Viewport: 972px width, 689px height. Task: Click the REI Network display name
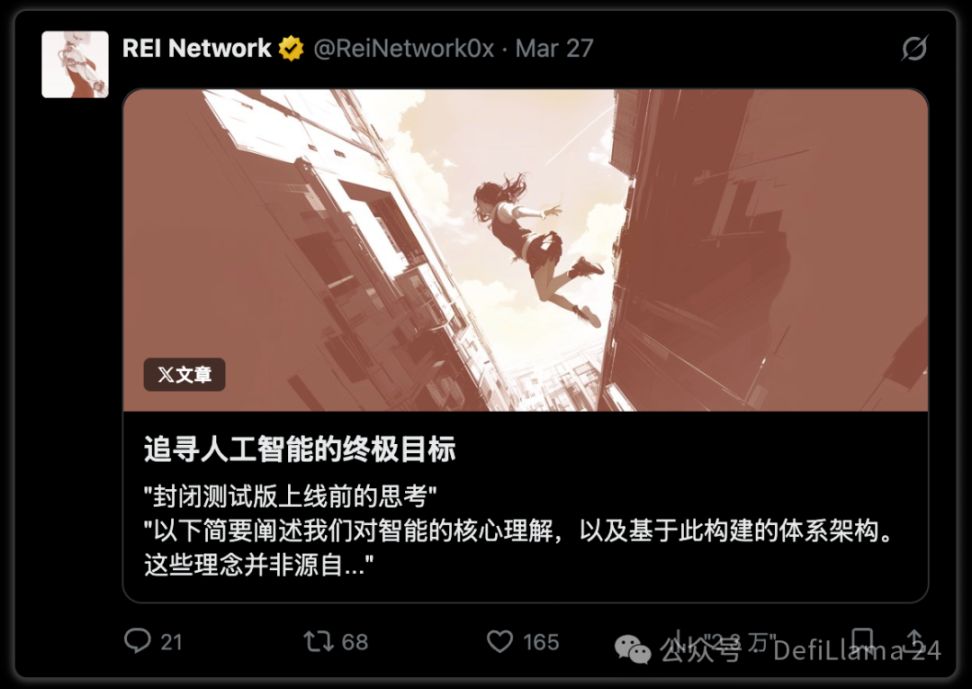tap(197, 48)
